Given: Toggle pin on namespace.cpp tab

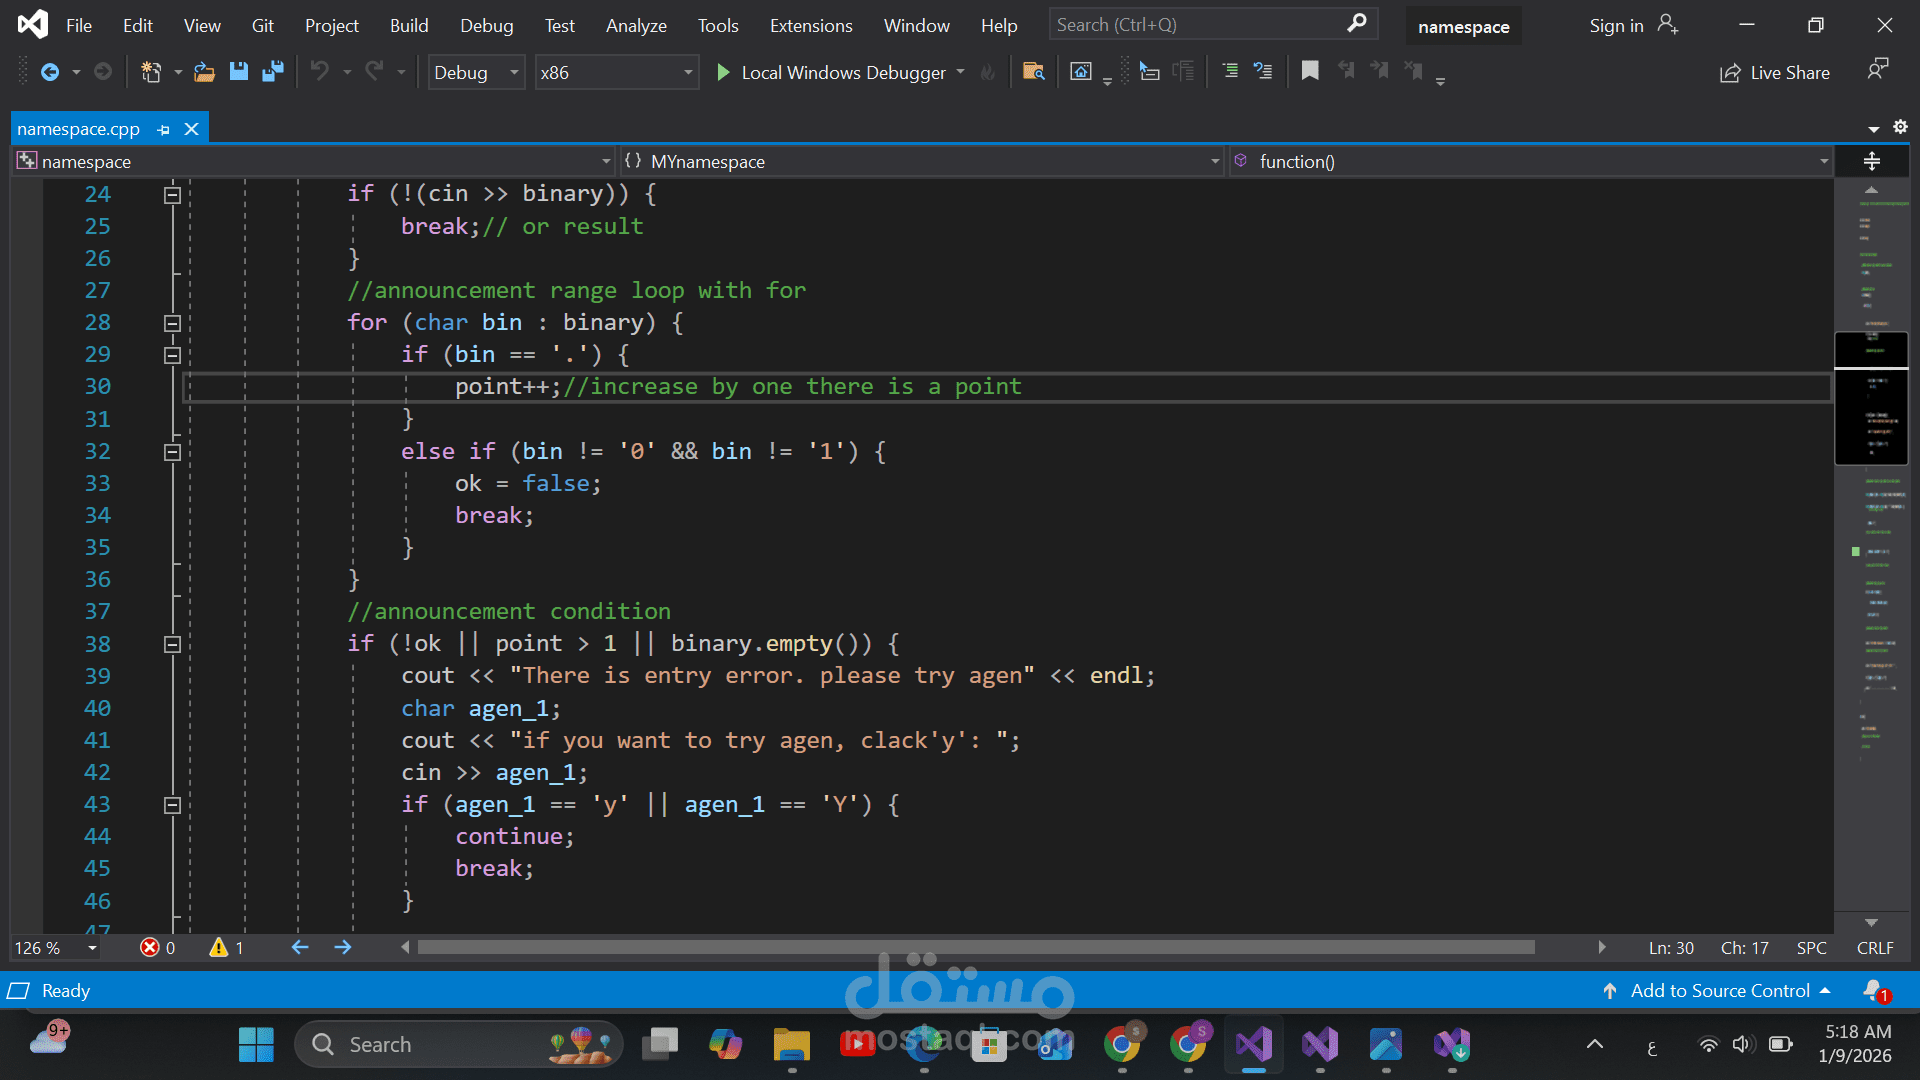Looking at the screenshot, I should (164, 129).
